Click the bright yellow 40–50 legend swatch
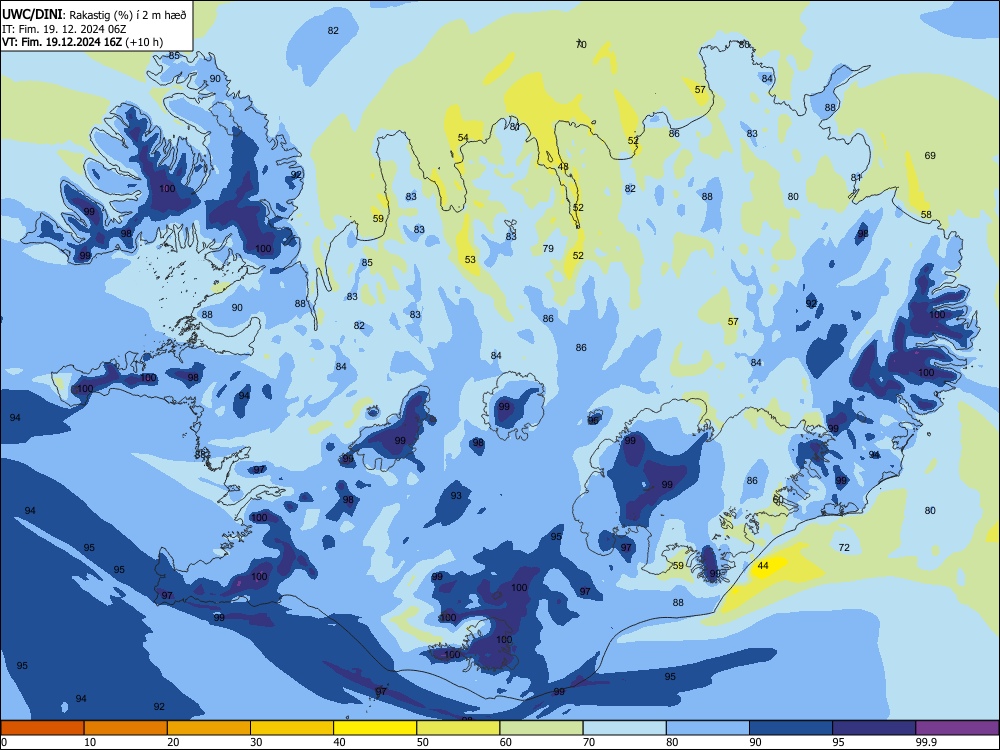1000x750 pixels. point(375,728)
